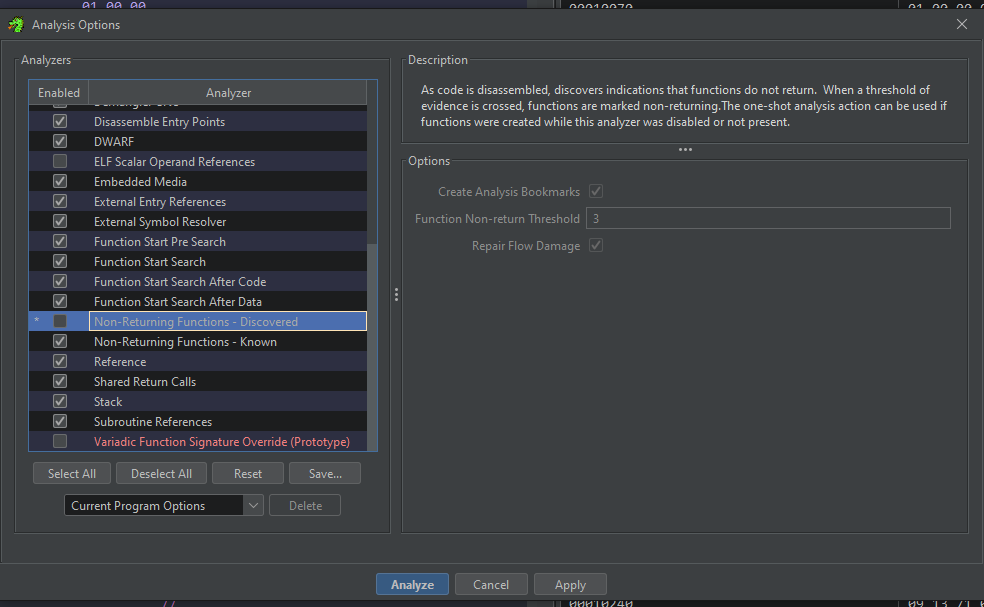Open the Save... dialog
This screenshot has width=984, height=607.
tap(324, 473)
